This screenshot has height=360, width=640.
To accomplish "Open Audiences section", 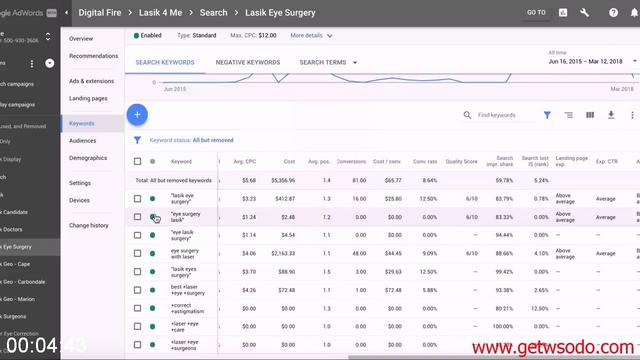I will click(x=82, y=141).
